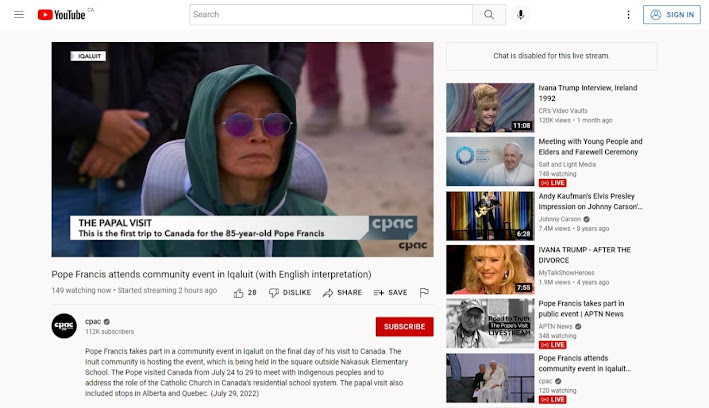Open the Share options
709x408 pixels.
point(342,293)
